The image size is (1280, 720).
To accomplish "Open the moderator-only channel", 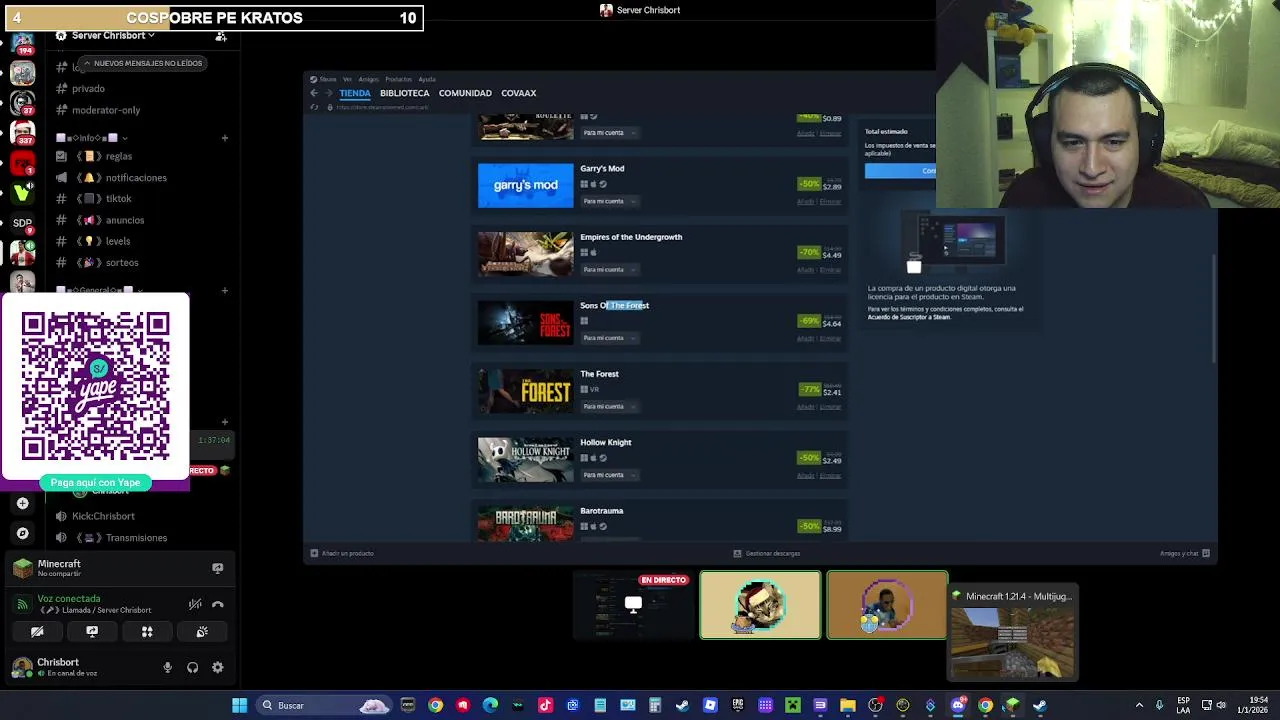I will [105, 110].
